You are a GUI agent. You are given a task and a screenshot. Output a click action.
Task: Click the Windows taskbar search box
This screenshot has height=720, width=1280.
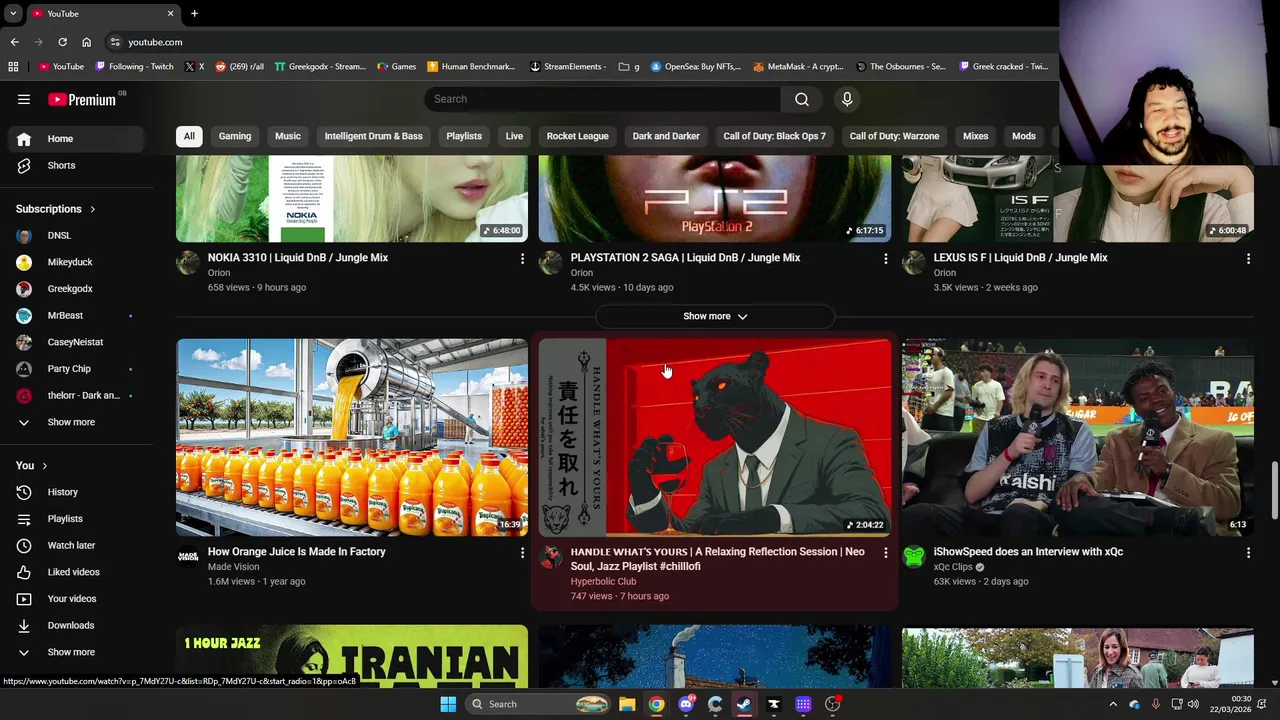tap(539, 704)
